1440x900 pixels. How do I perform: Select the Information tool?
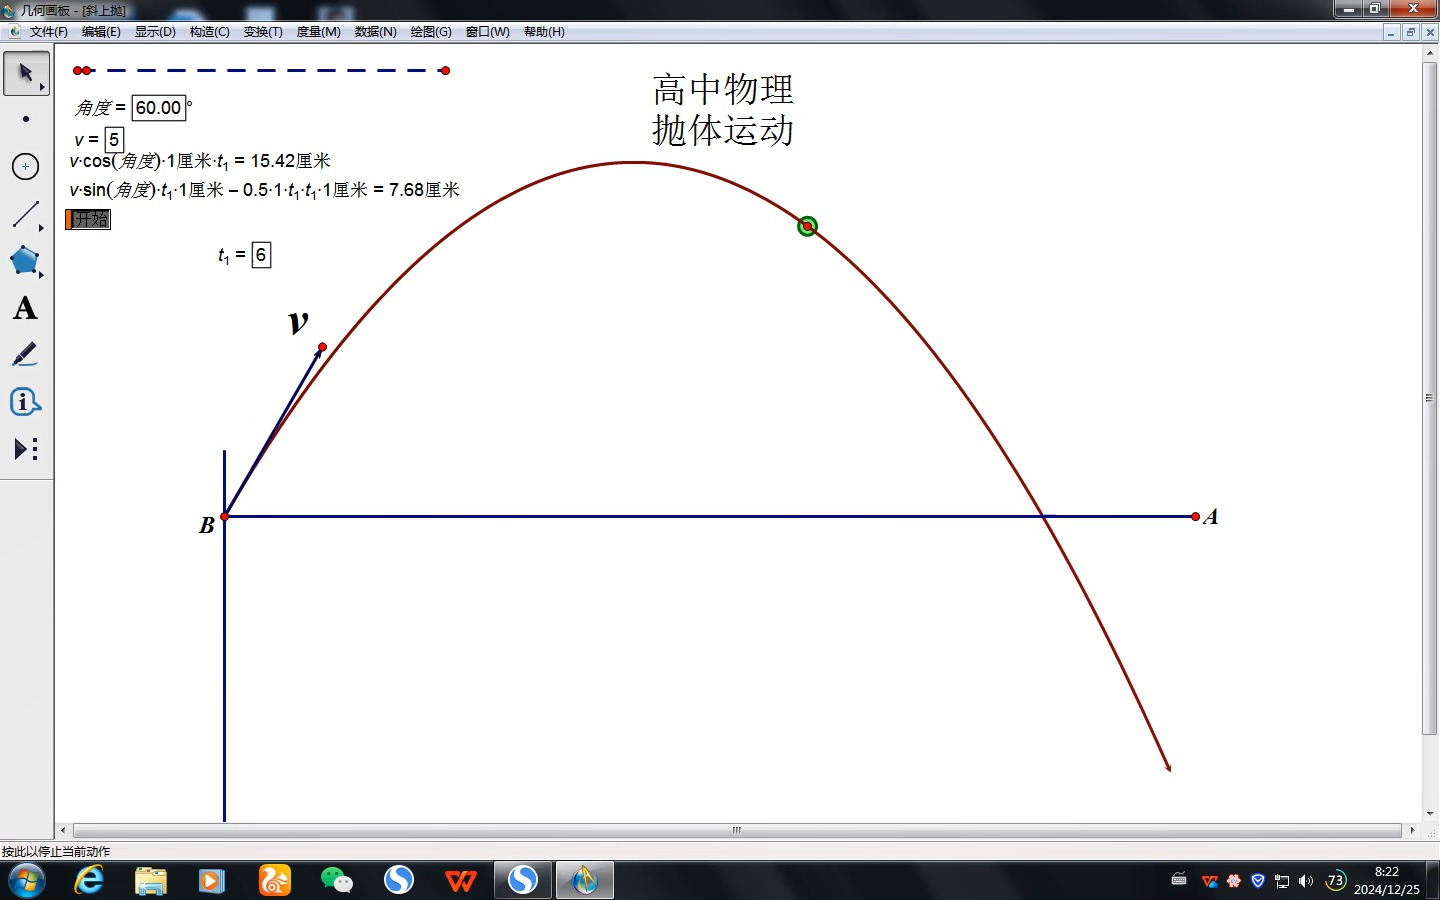(x=26, y=402)
